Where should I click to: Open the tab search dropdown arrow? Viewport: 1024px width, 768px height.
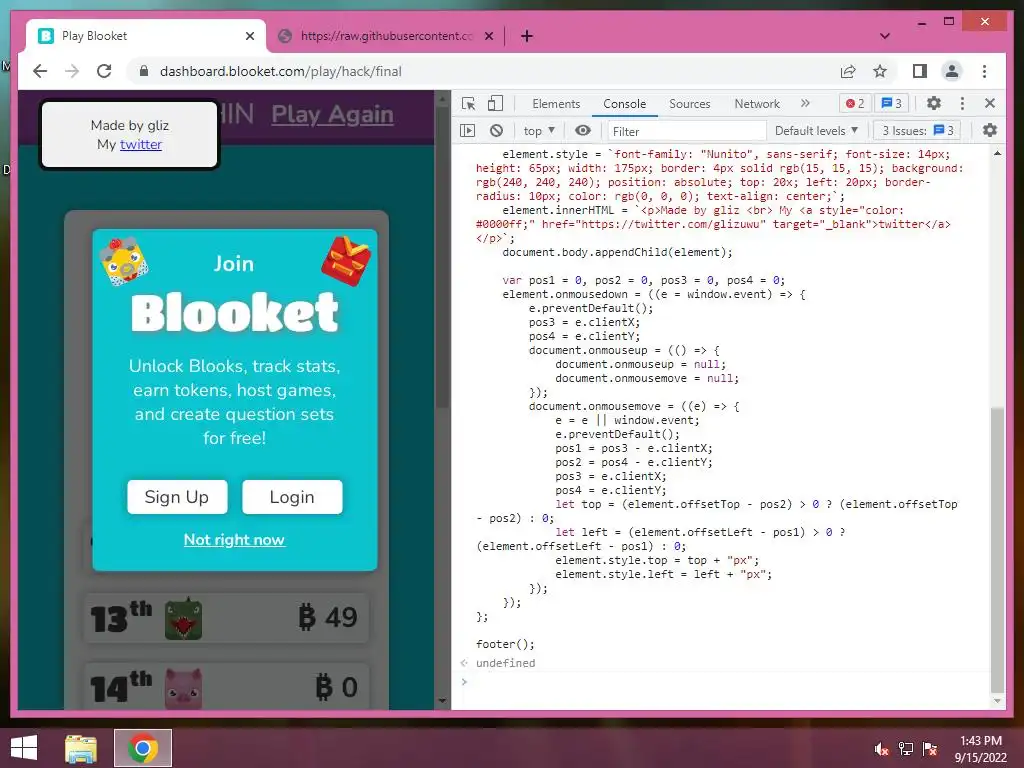pyautogui.click(x=885, y=36)
